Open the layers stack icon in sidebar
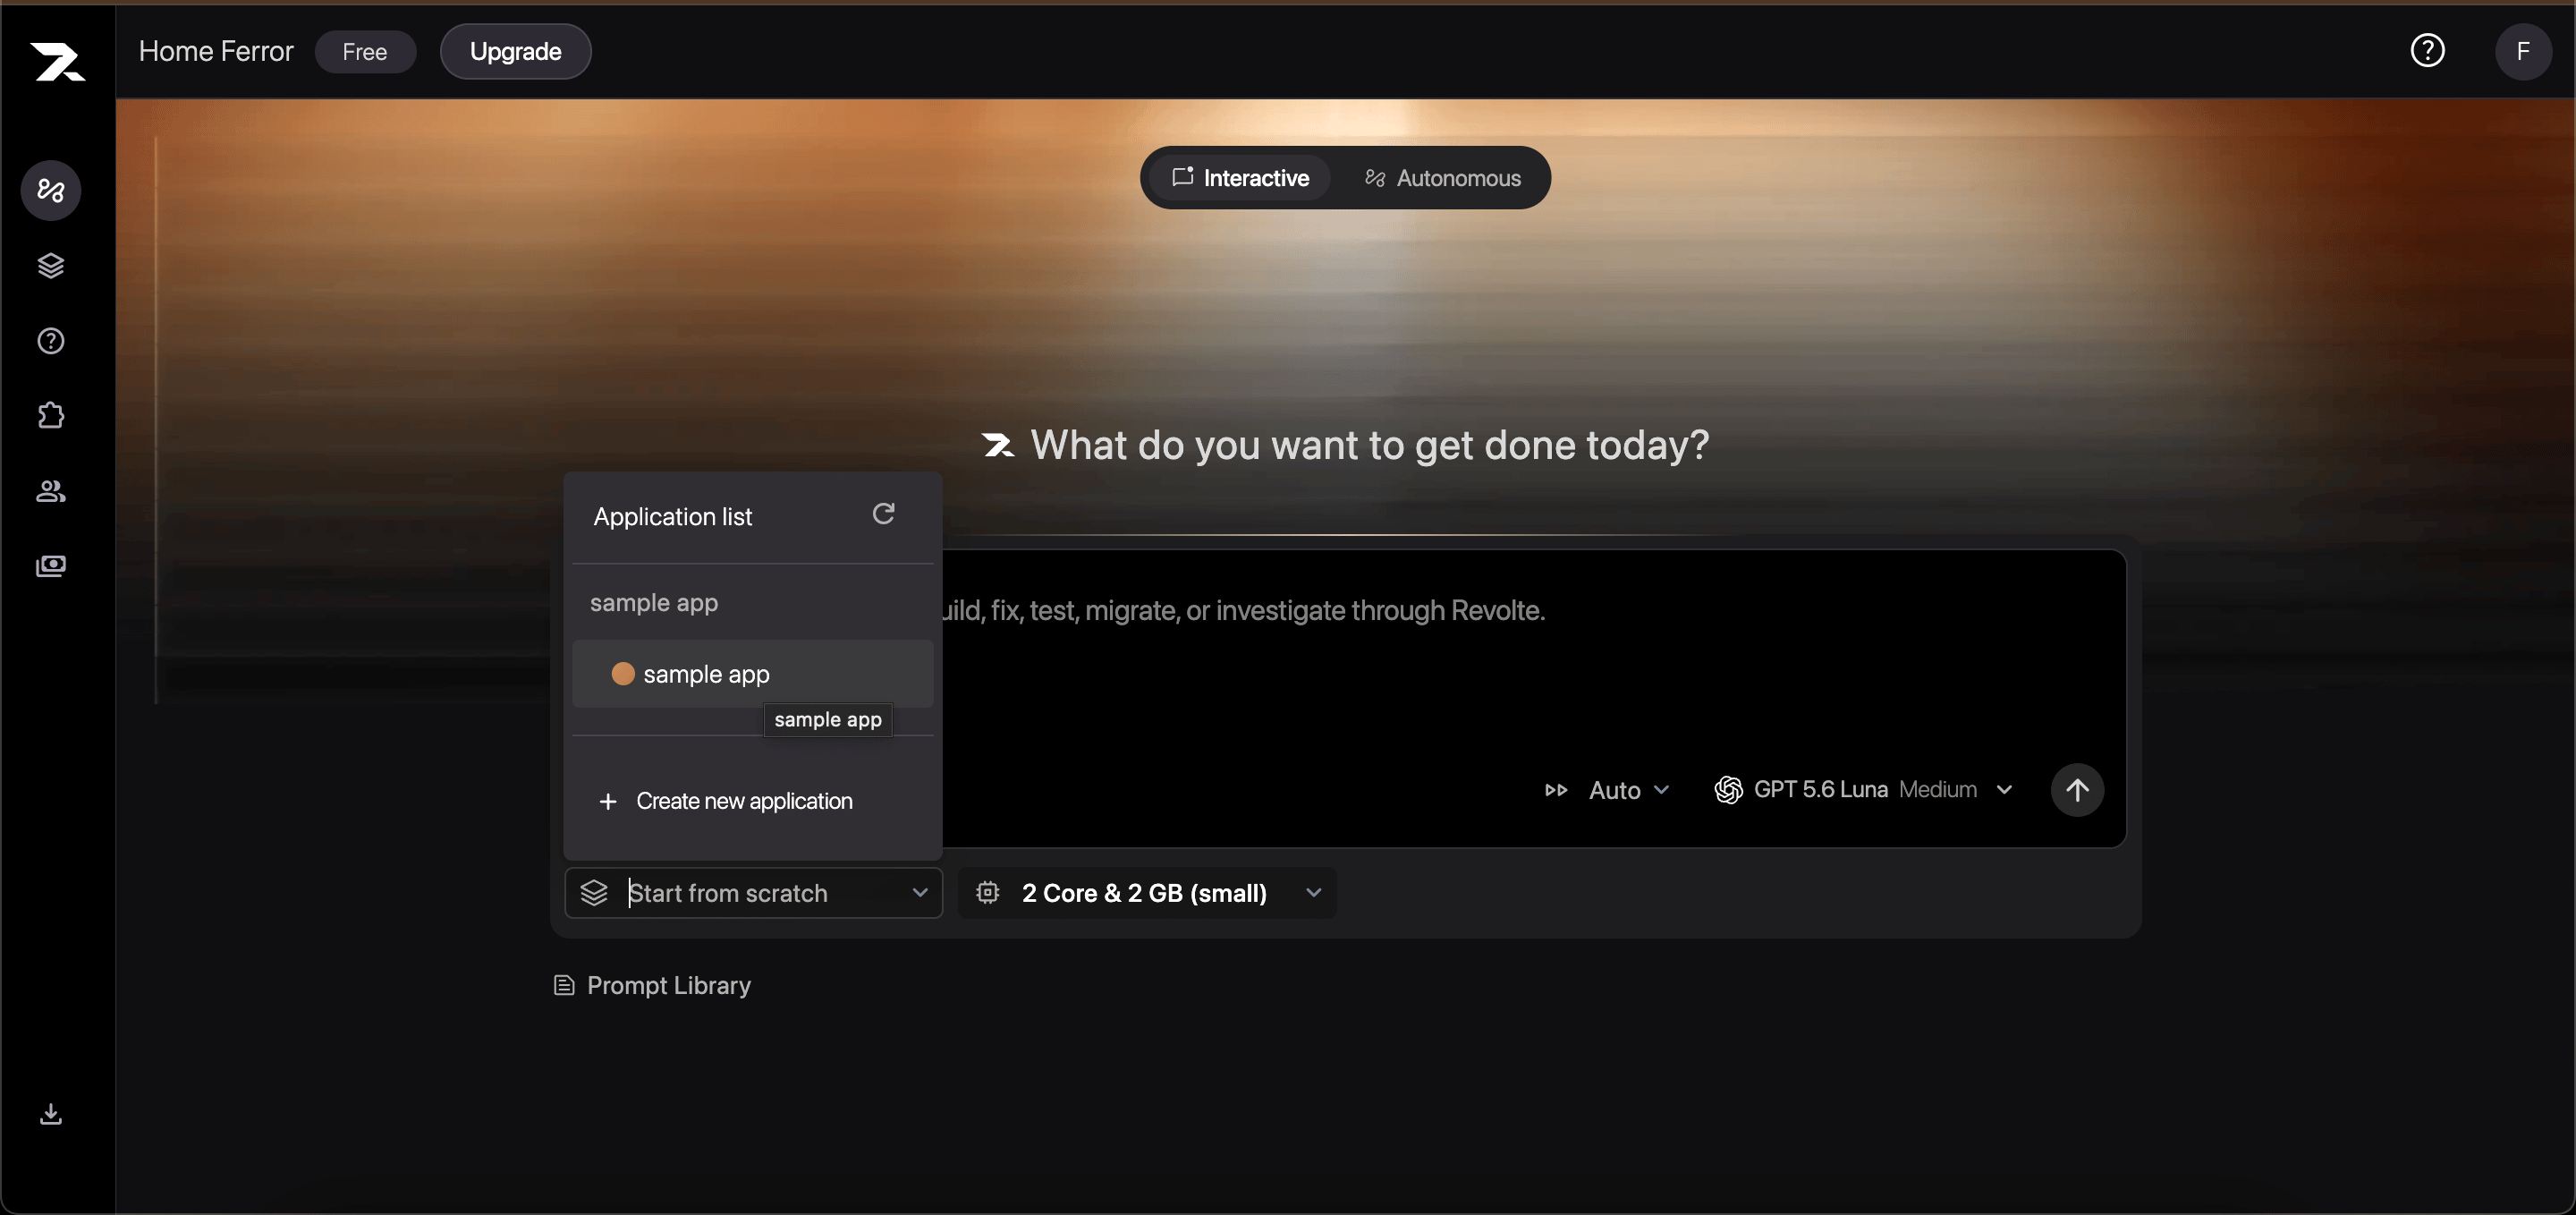The width and height of the screenshot is (2576, 1215). coord(51,265)
